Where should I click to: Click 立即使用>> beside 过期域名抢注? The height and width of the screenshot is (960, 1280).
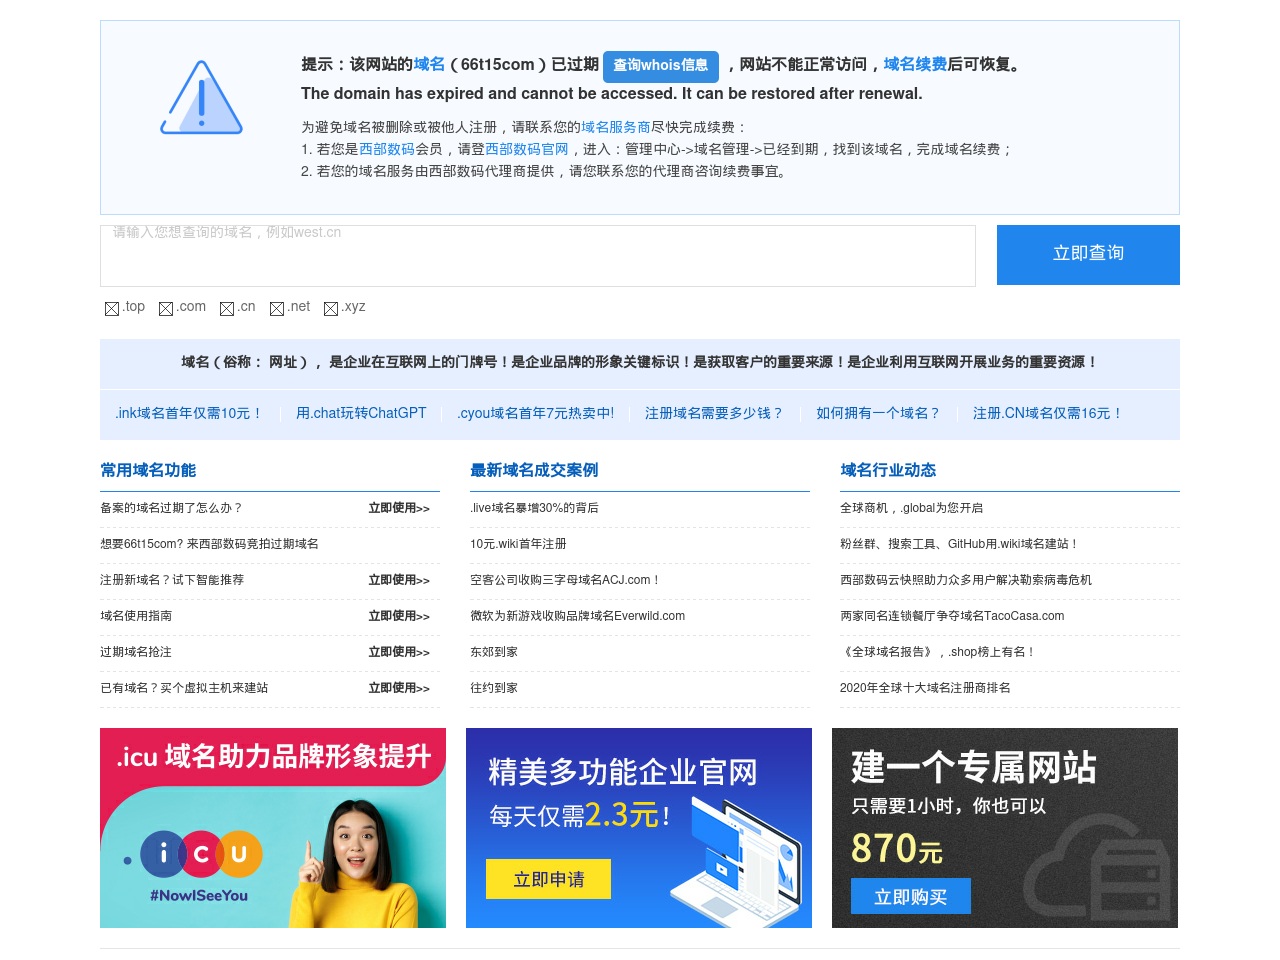coord(399,652)
